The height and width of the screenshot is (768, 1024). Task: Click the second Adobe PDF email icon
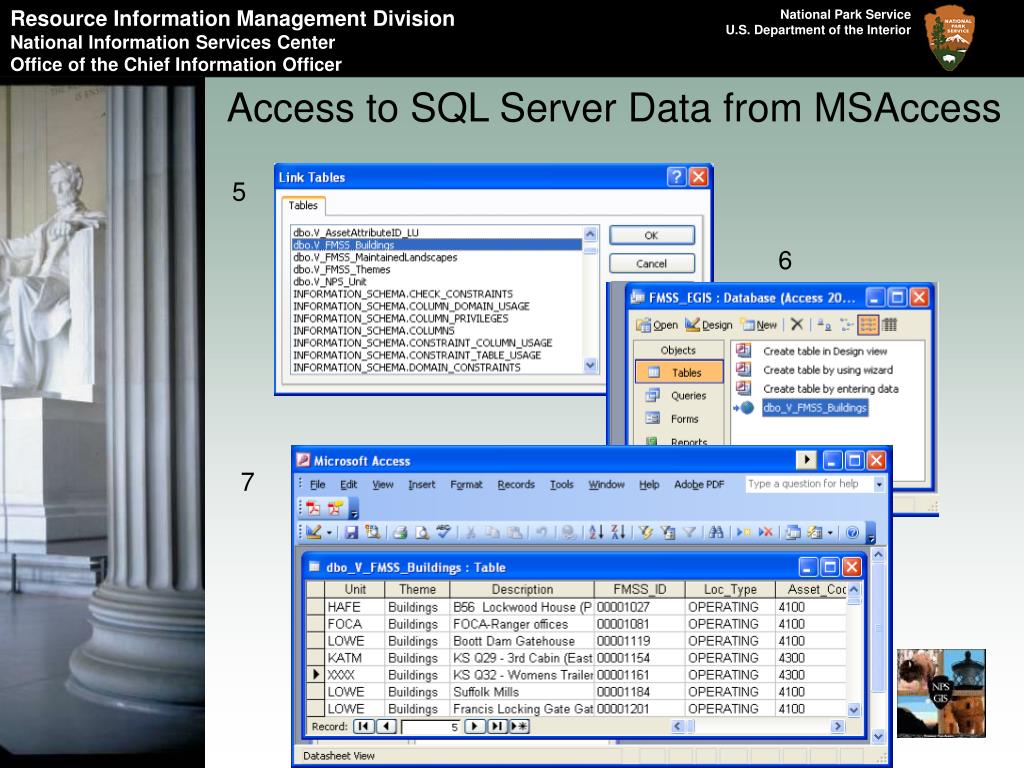click(335, 508)
